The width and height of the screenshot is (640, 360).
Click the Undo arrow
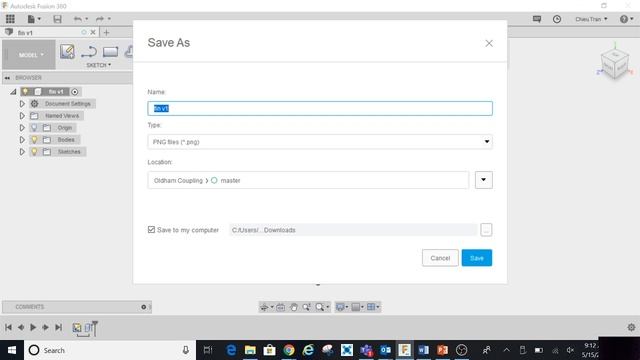pyautogui.click(x=78, y=19)
